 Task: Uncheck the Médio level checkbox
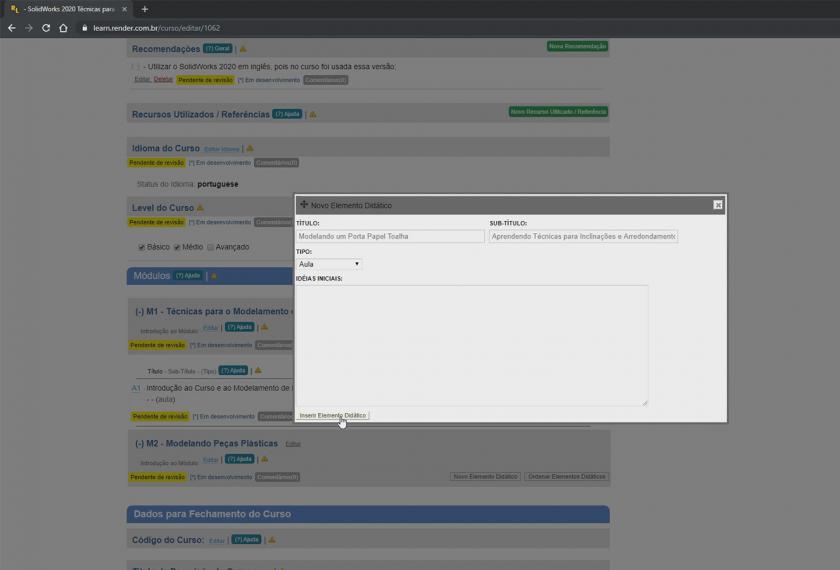click(x=177, y=247)
